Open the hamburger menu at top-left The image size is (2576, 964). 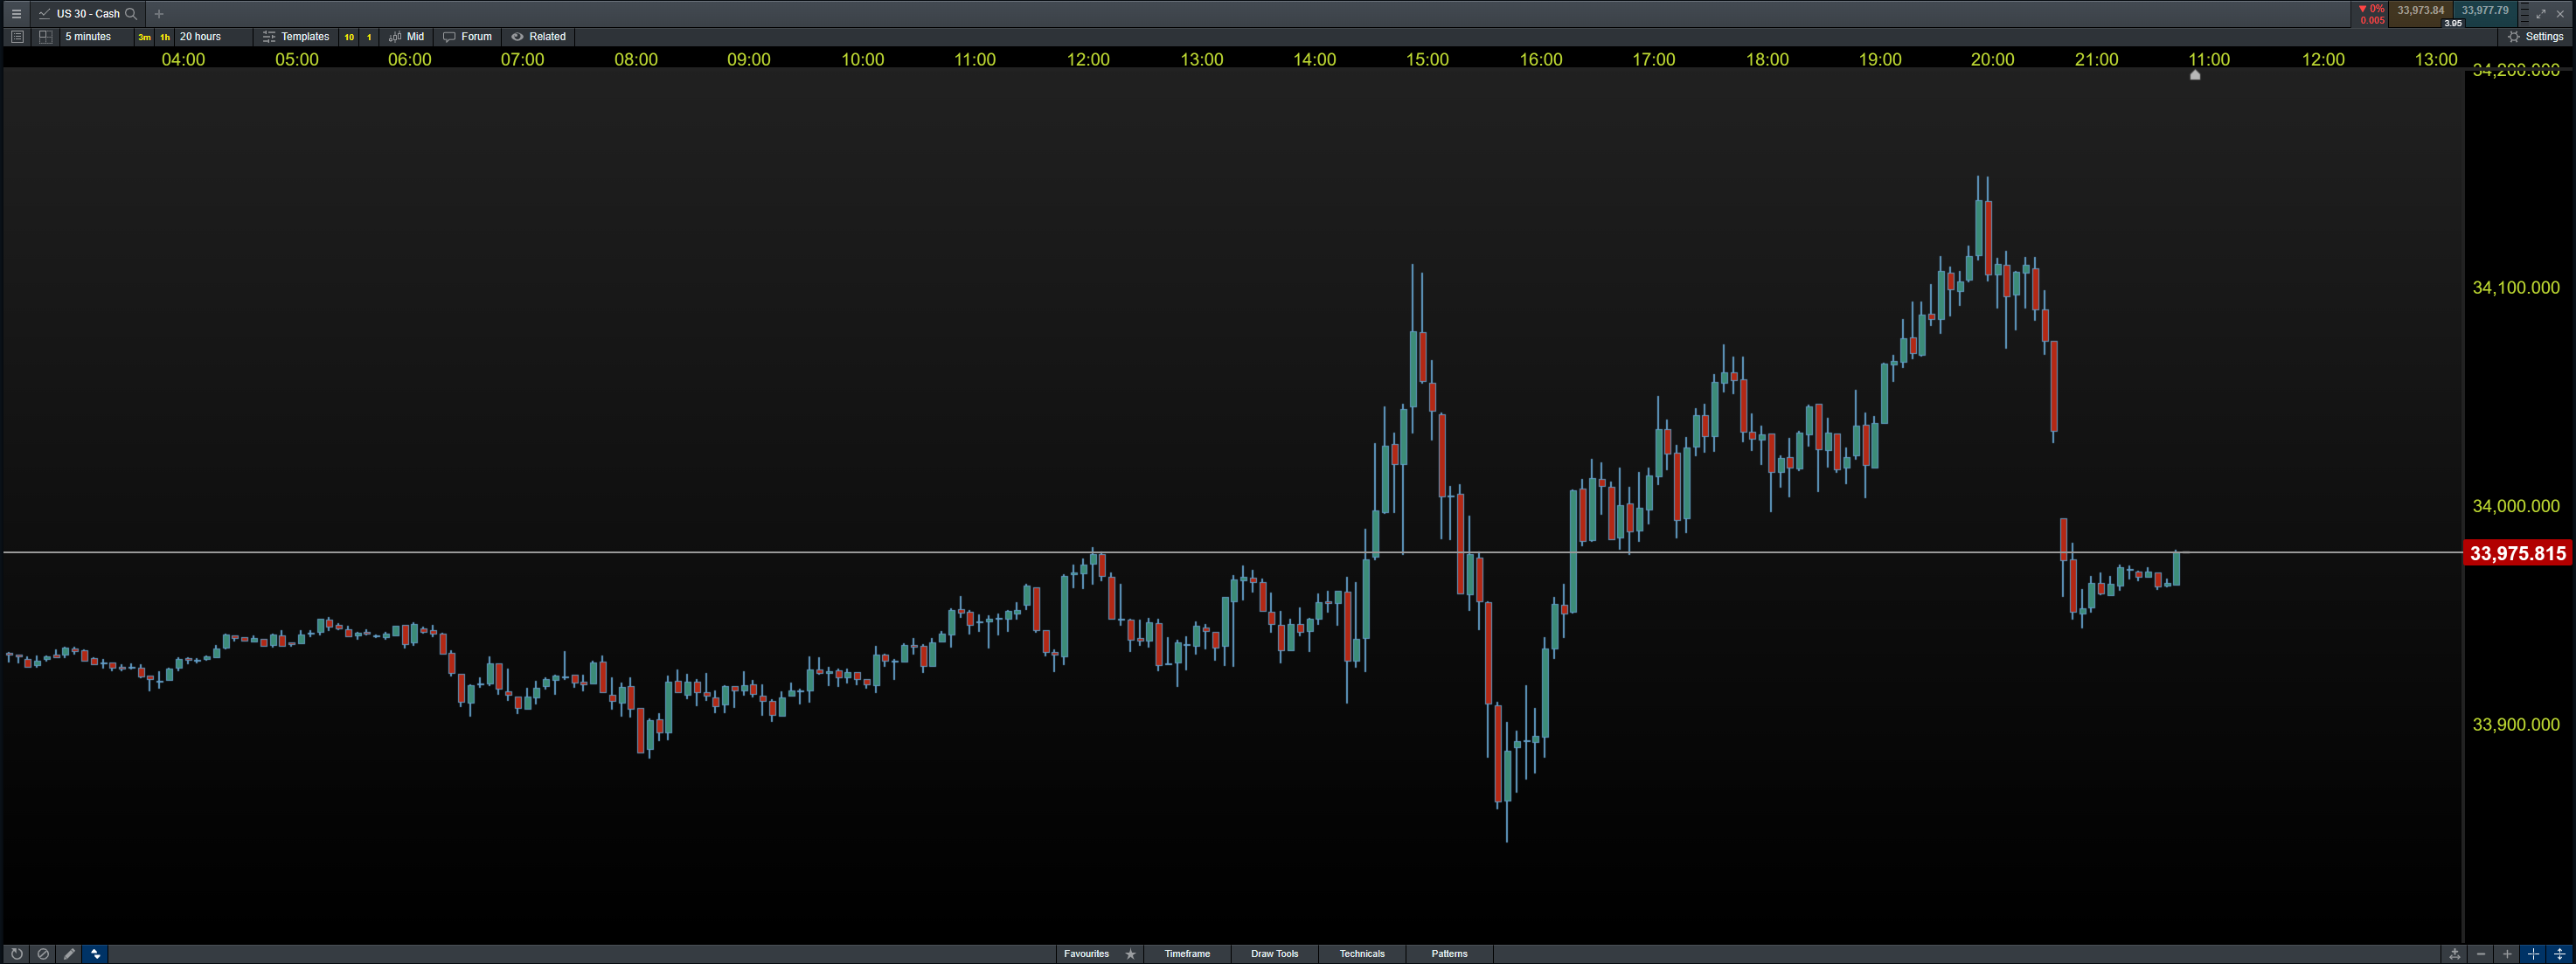[16, 14]
